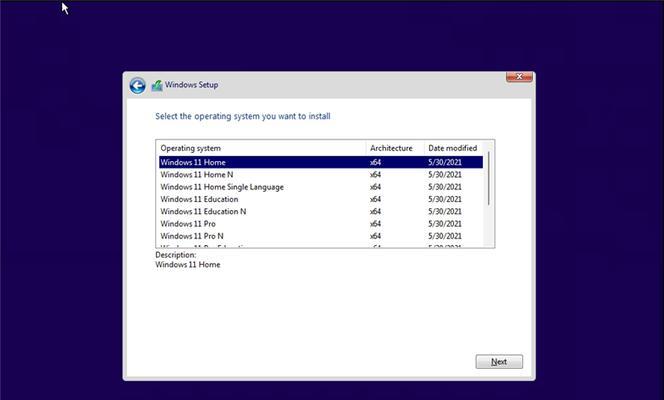Screen dimensions: 664x400
Task: Select the Windows 11 Home row
Action: (x=321, y=162)
